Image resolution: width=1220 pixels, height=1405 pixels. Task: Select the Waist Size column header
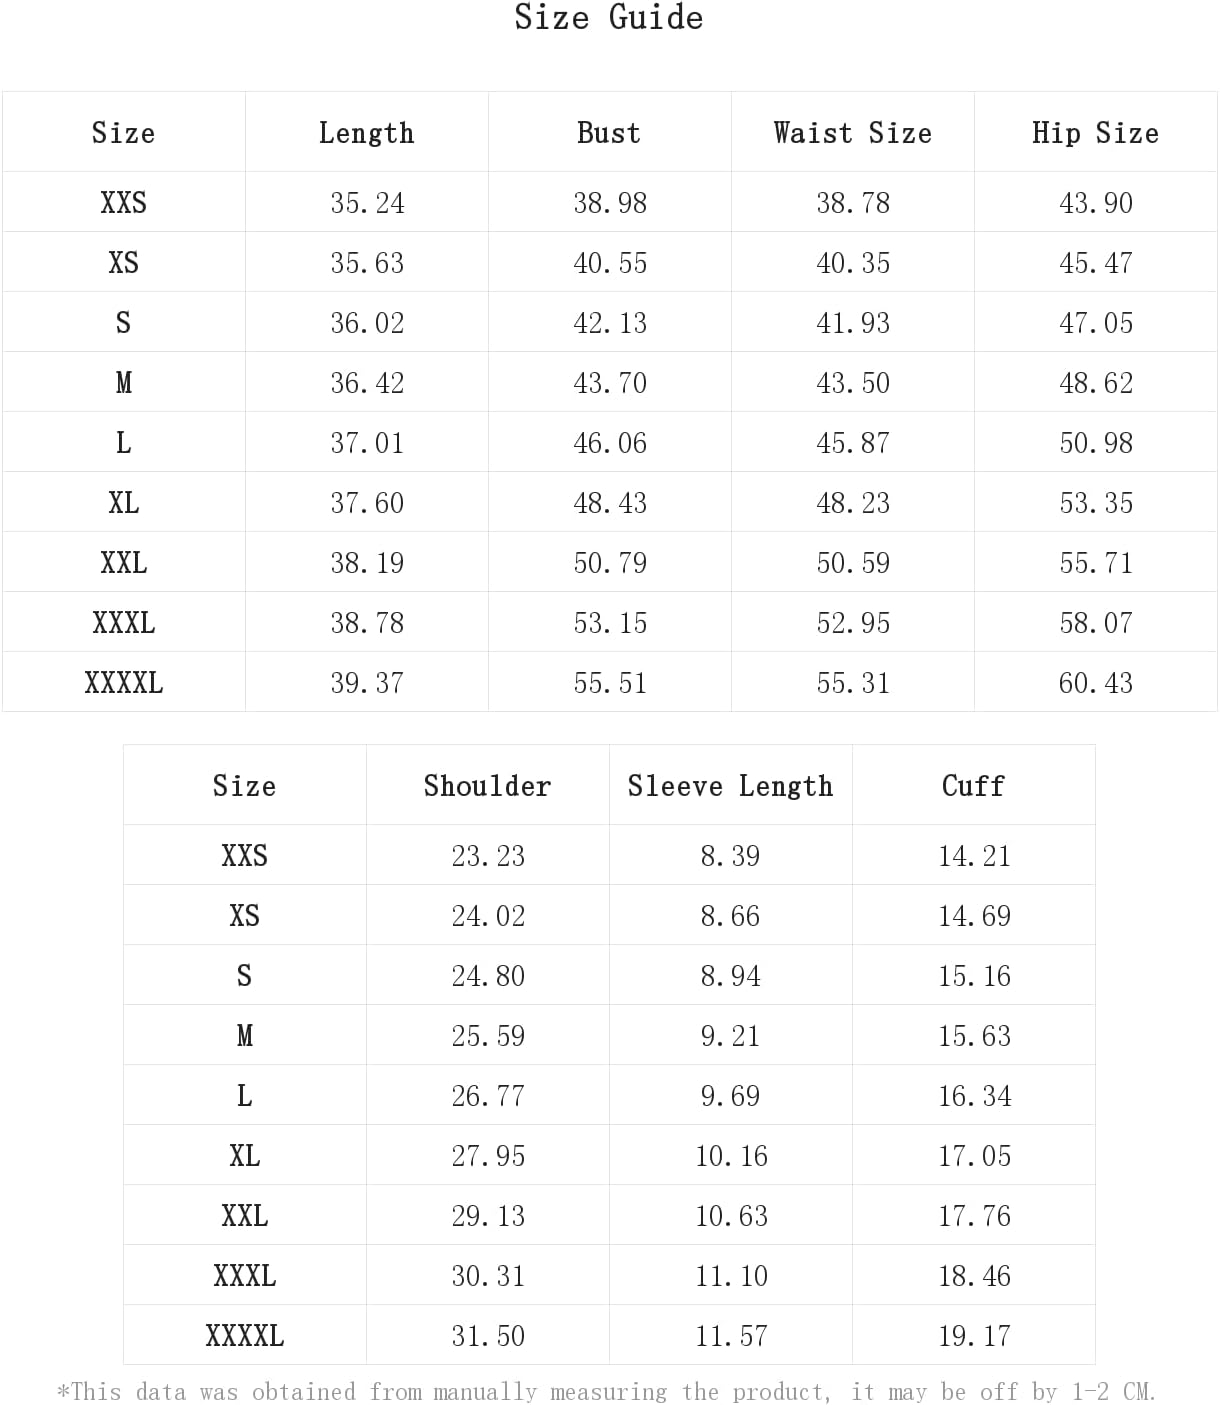coord(852,133)
